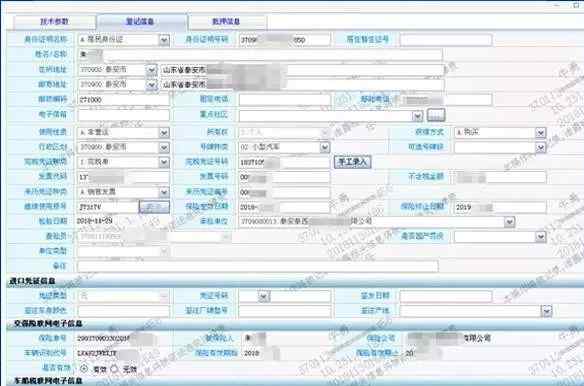584x386 pixels.
Task: Click the 电子信箱 input field
Action: click(x=124, y=115)
